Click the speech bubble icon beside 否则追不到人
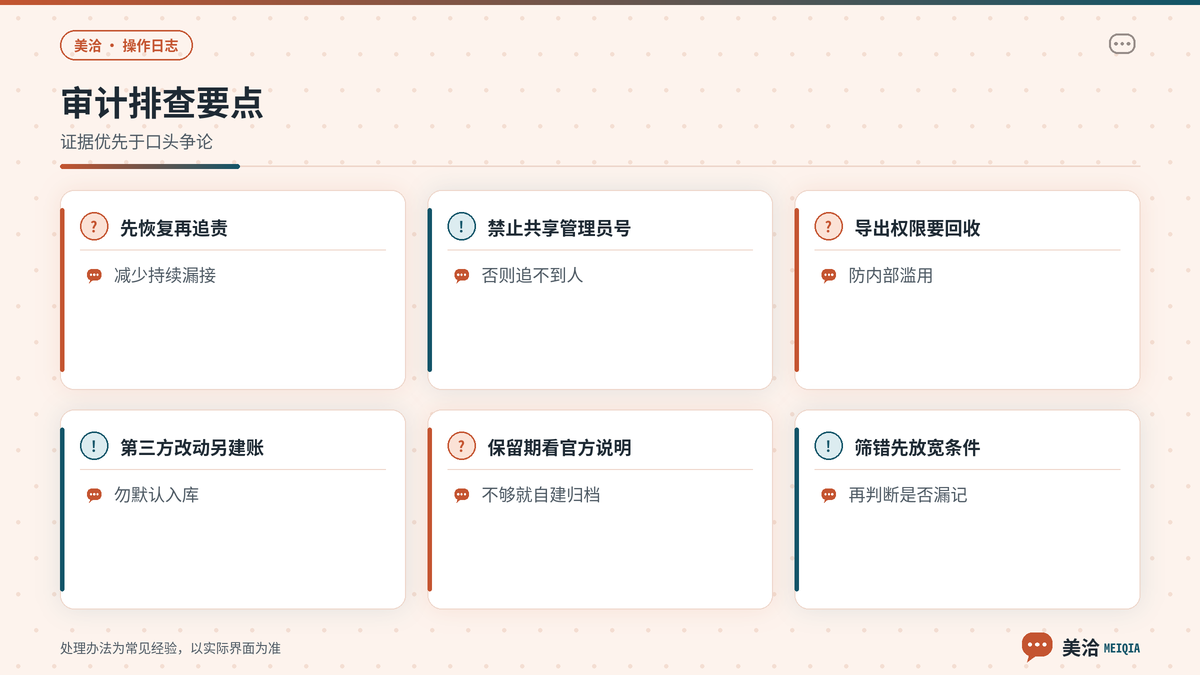This screenshot has width=1200, height=675. [461, 276]
